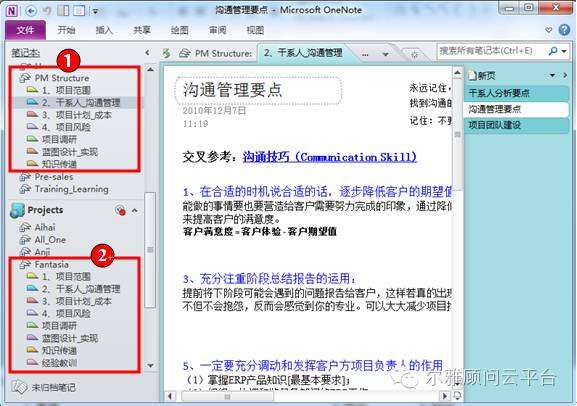
Task: Toggle Full Page View icon in title bar
Action: [79, 11]
